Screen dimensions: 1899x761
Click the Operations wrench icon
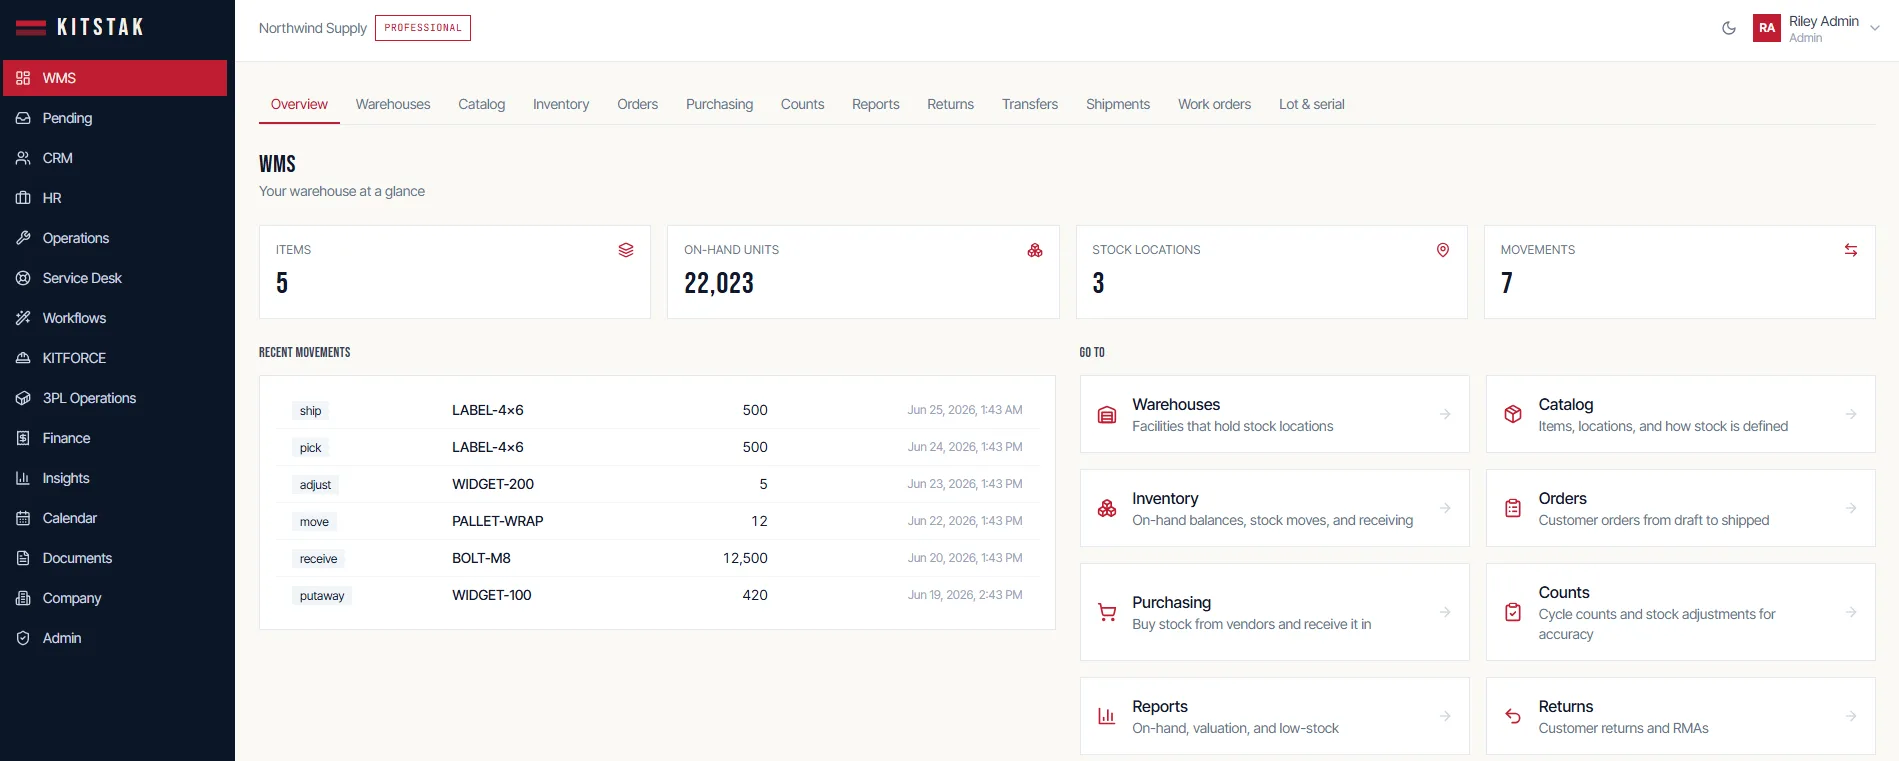23,238
